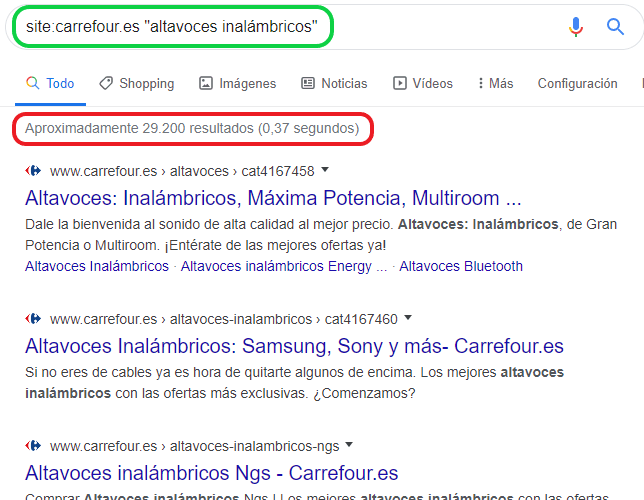Click URL breadcrumb 'altavoces-inalambricos › cat4167460'
Screen dimensions: 644x500
[284, 319]
